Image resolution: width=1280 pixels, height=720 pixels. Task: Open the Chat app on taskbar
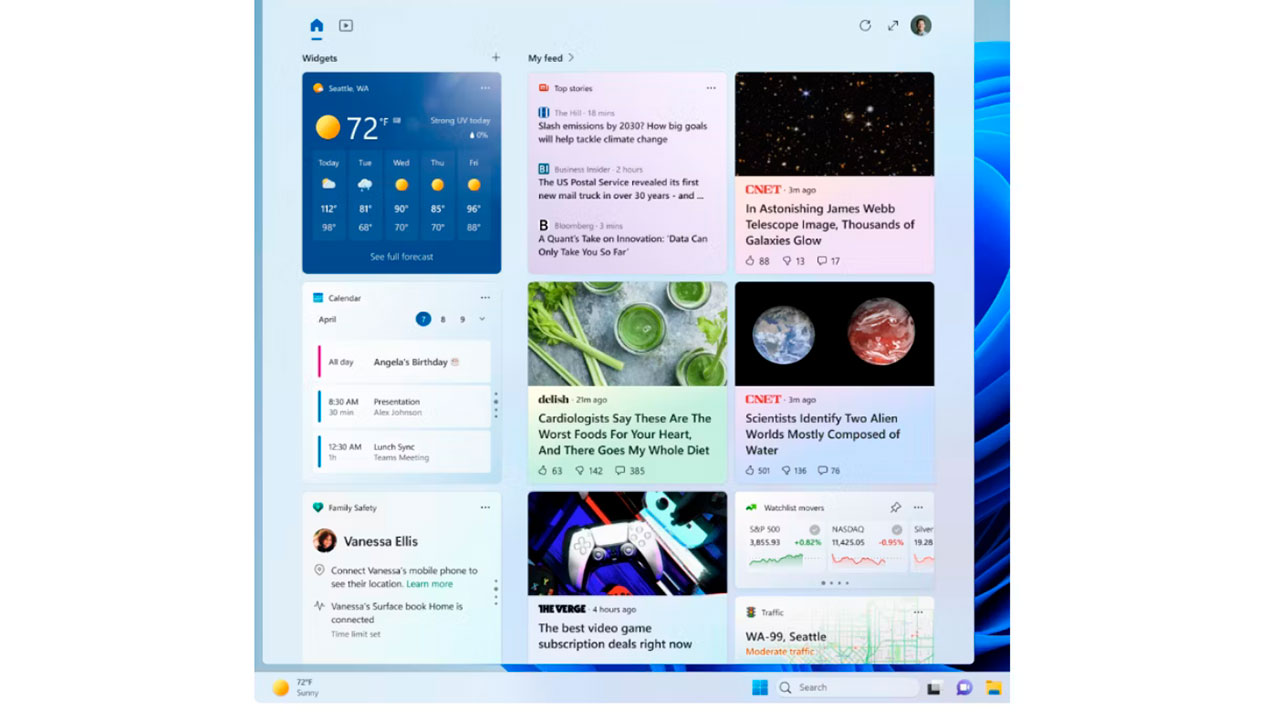964,688
